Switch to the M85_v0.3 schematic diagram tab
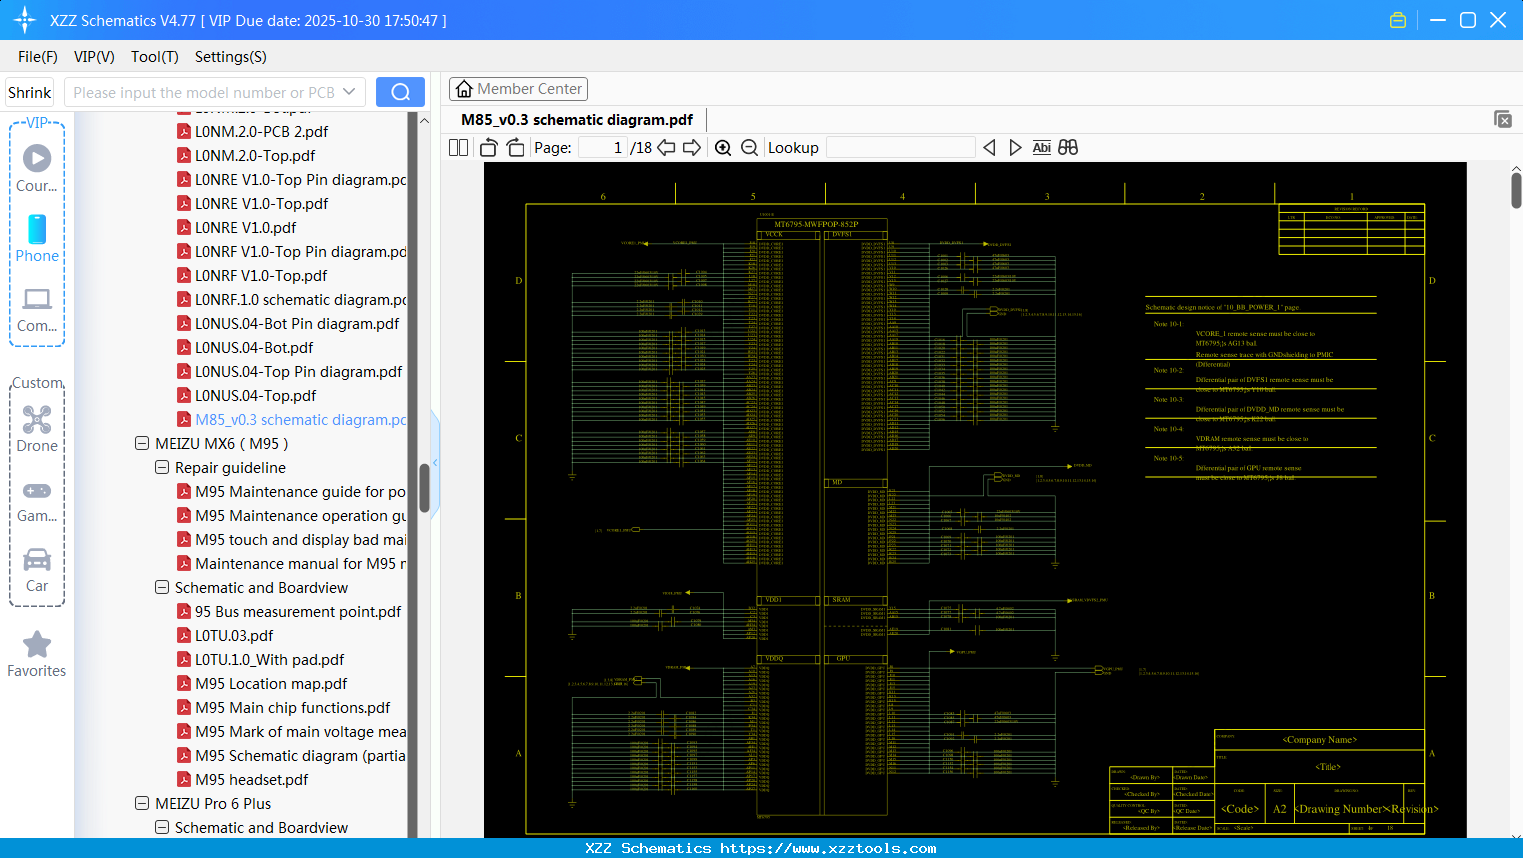 (x=575, y=119)
